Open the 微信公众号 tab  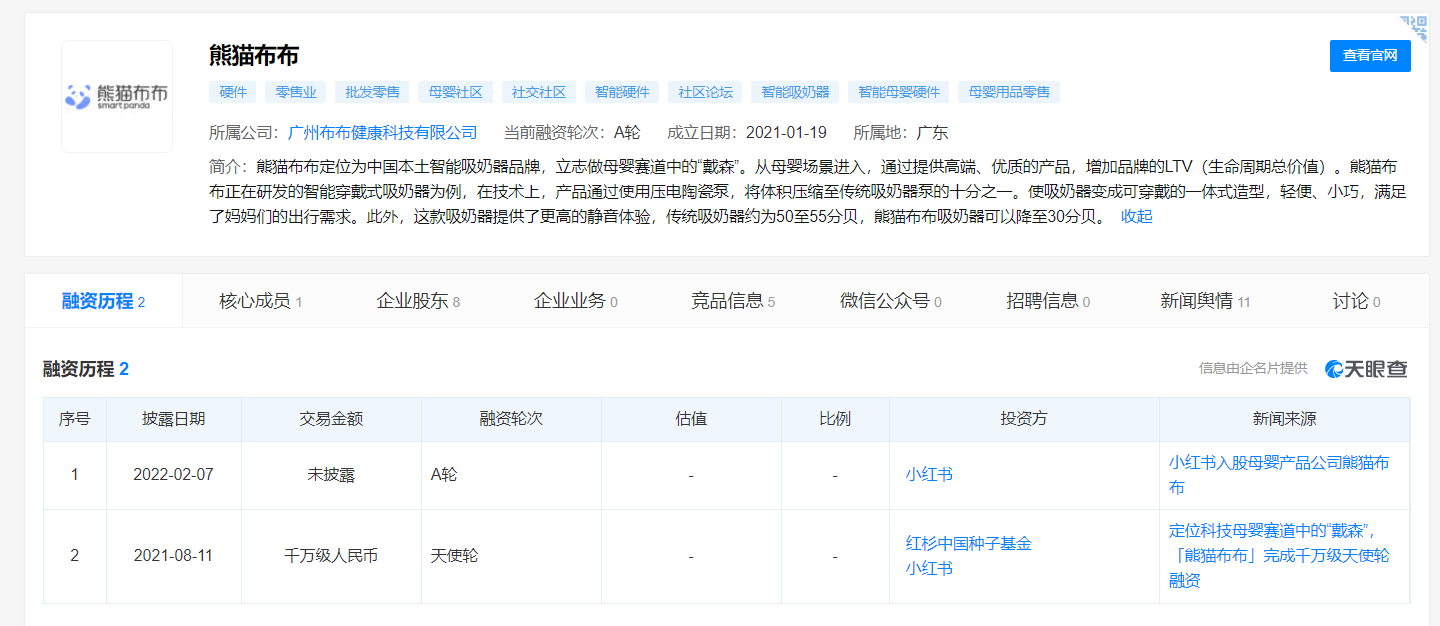(x=891, y=301)
